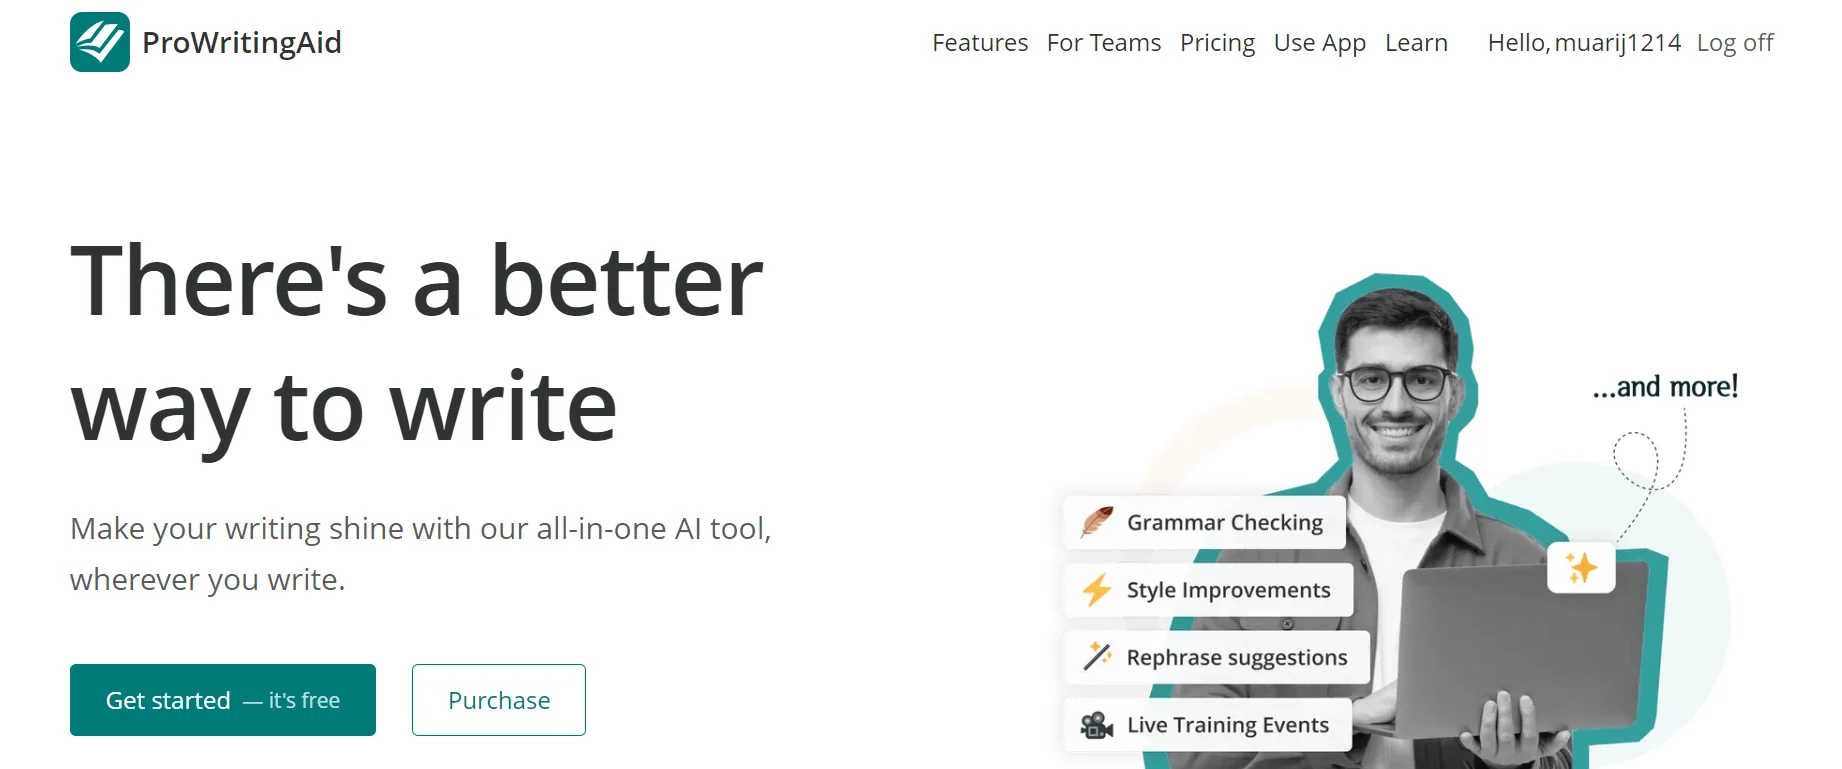Open the Use App menu

coord(1320,43)
